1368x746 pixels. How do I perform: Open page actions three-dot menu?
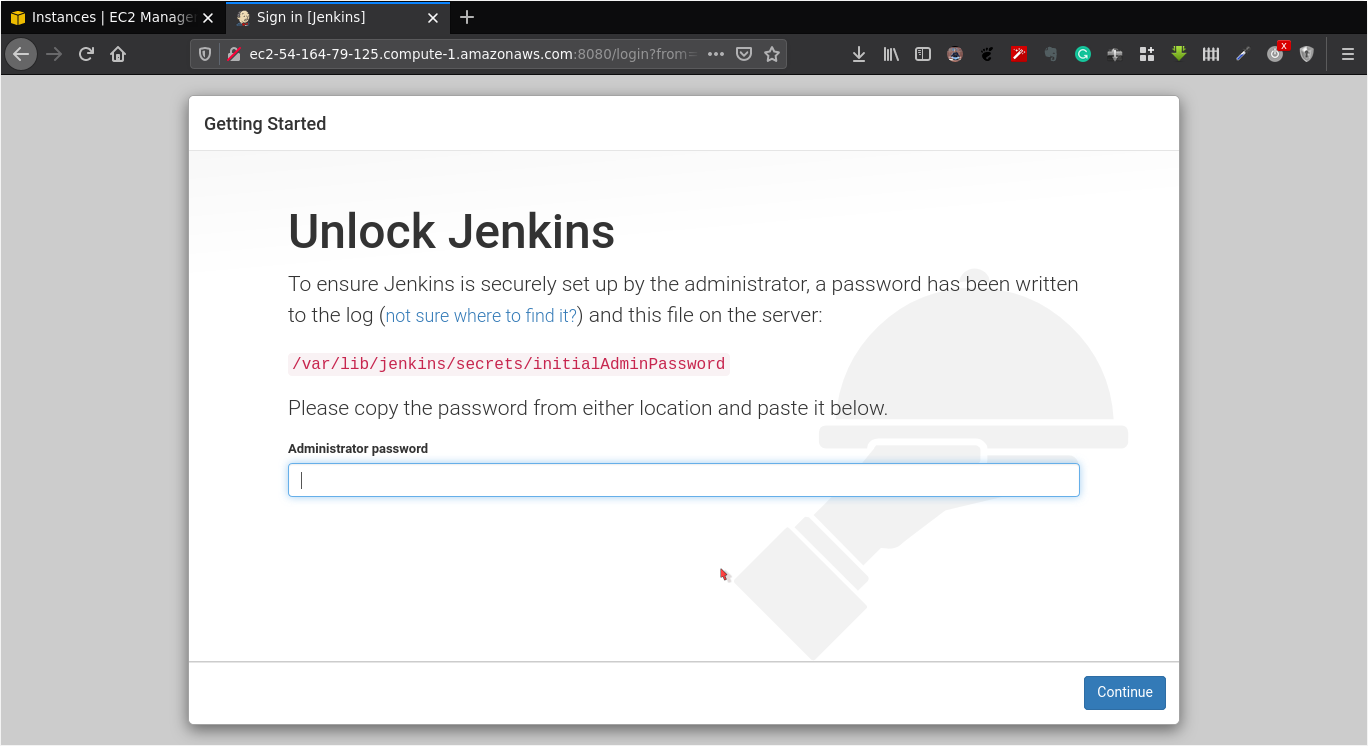[715, 54]
